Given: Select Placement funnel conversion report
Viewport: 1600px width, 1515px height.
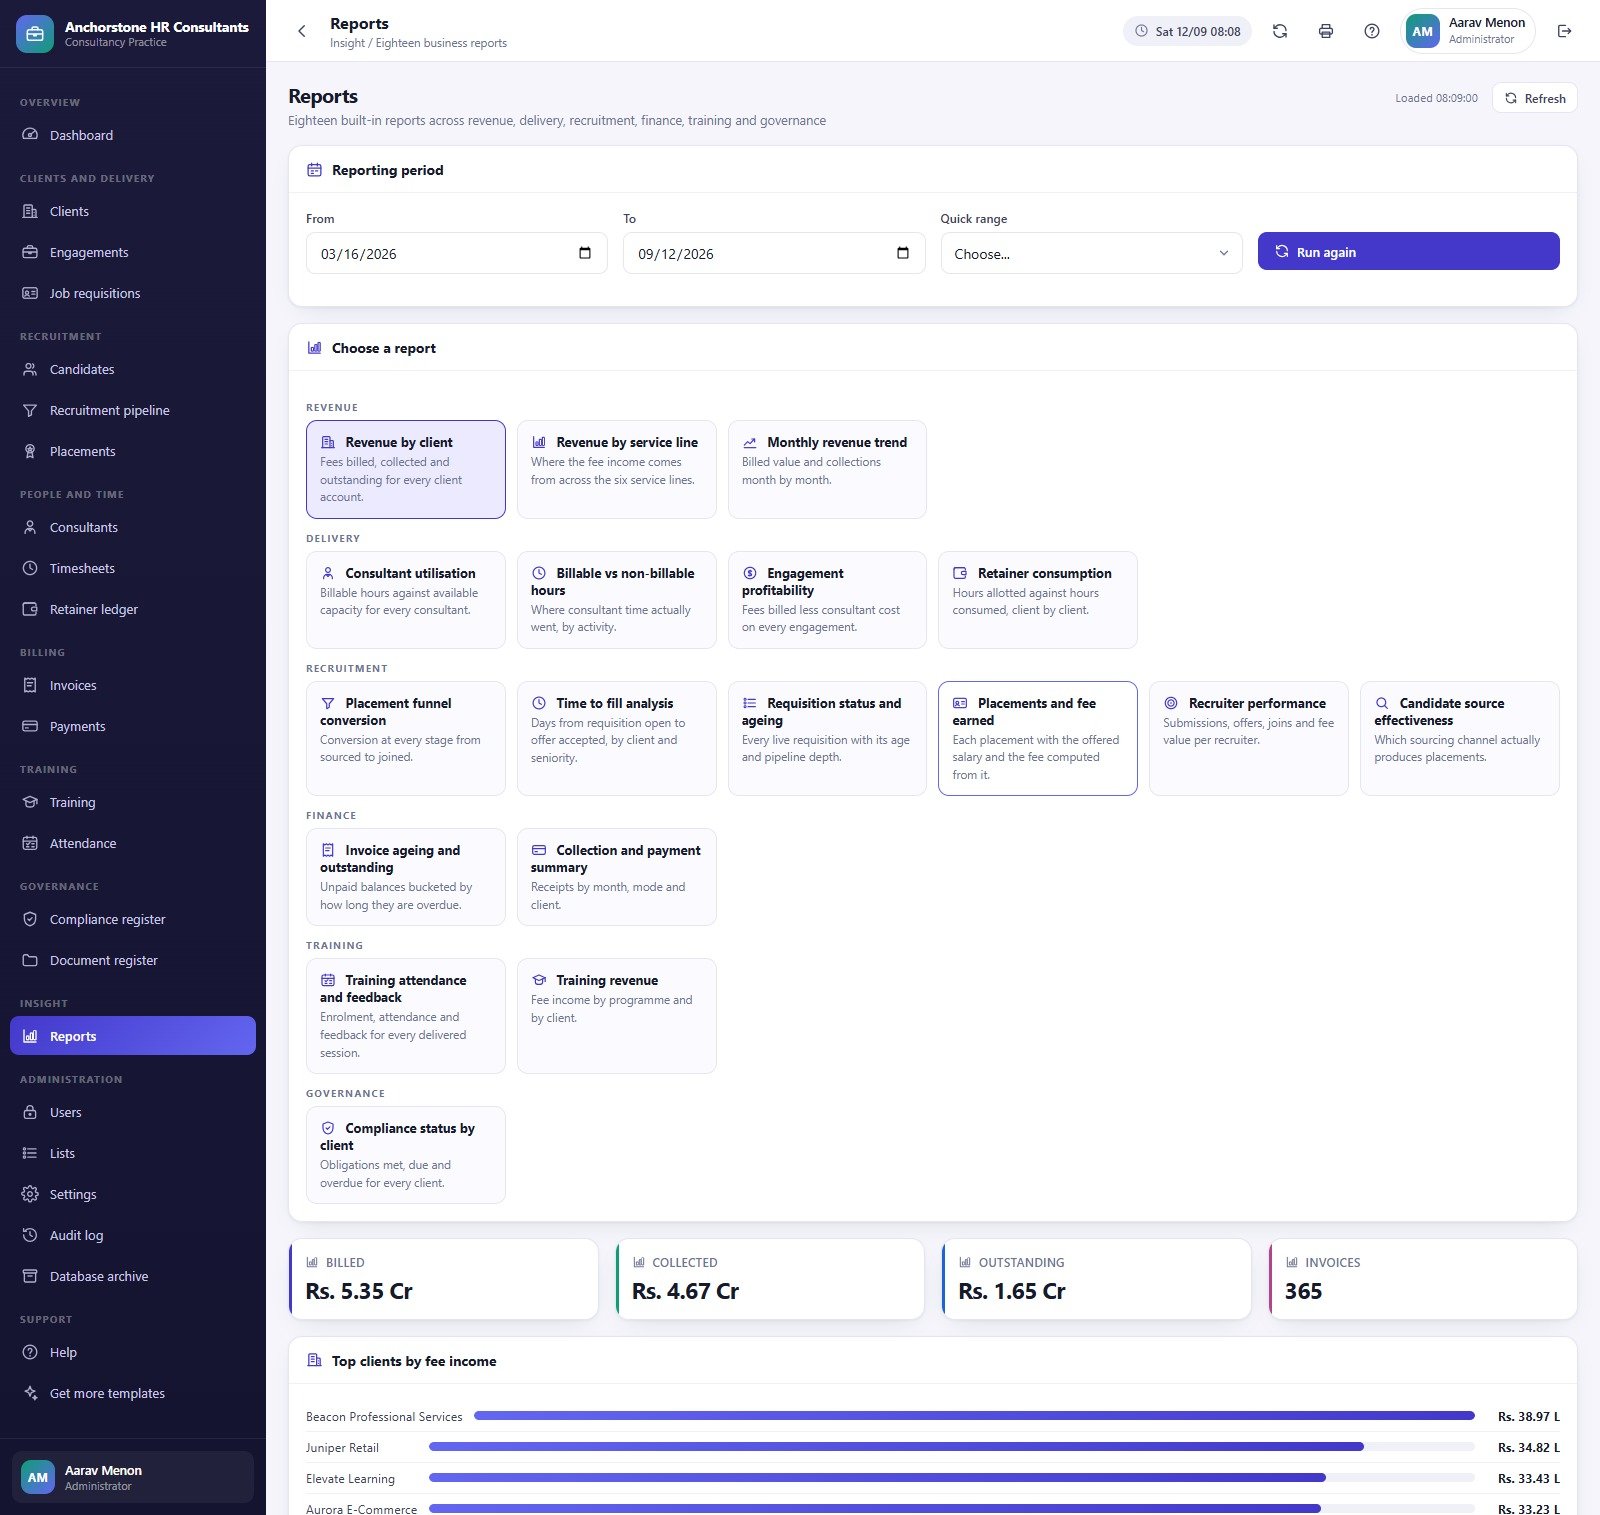Looking at the screenshot, I should pyautogui.click(x=405, y=738).
